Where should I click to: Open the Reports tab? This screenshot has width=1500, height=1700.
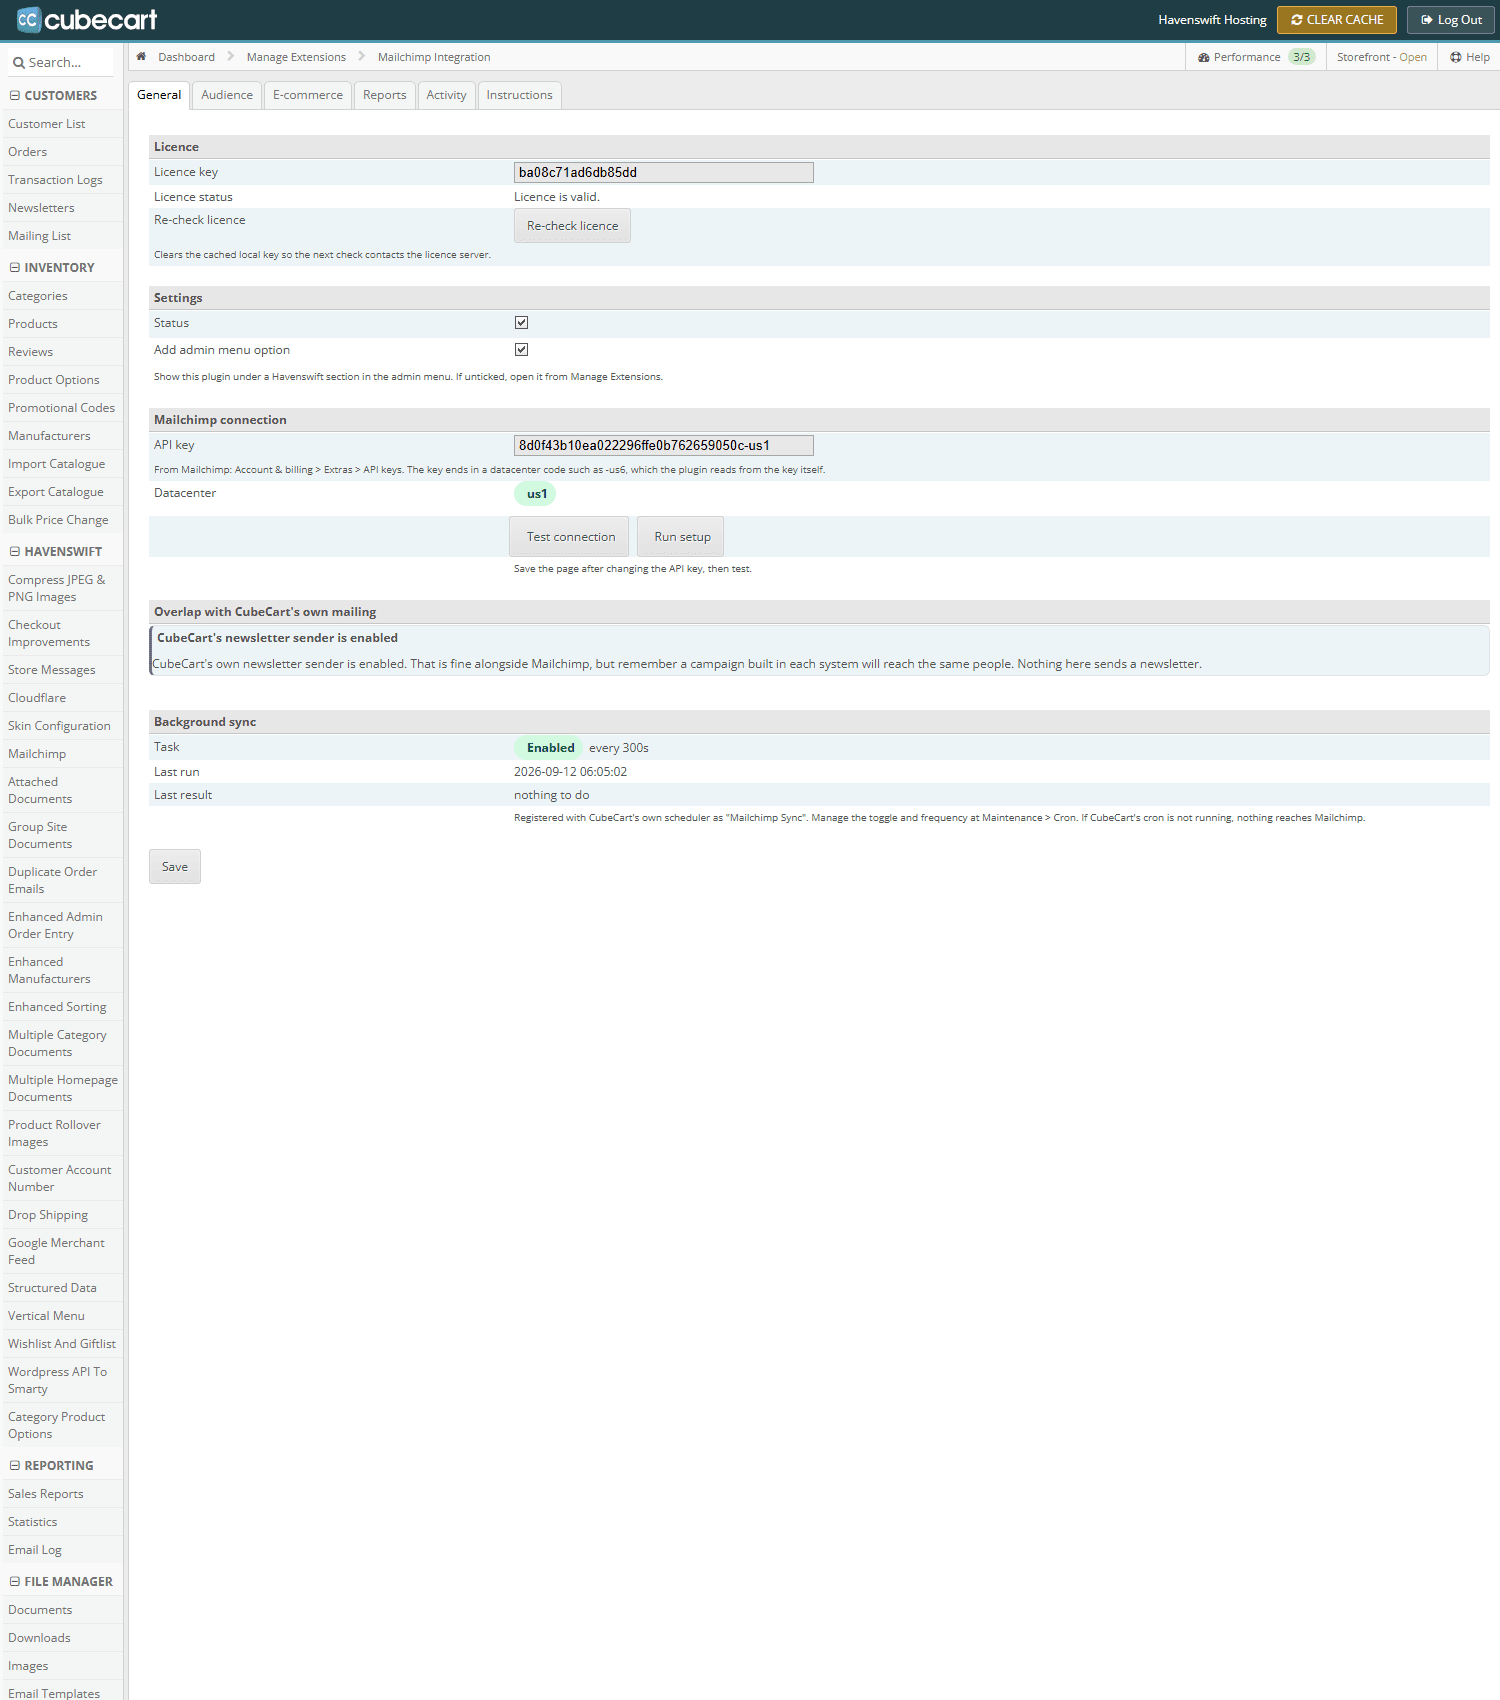[385, 95]
